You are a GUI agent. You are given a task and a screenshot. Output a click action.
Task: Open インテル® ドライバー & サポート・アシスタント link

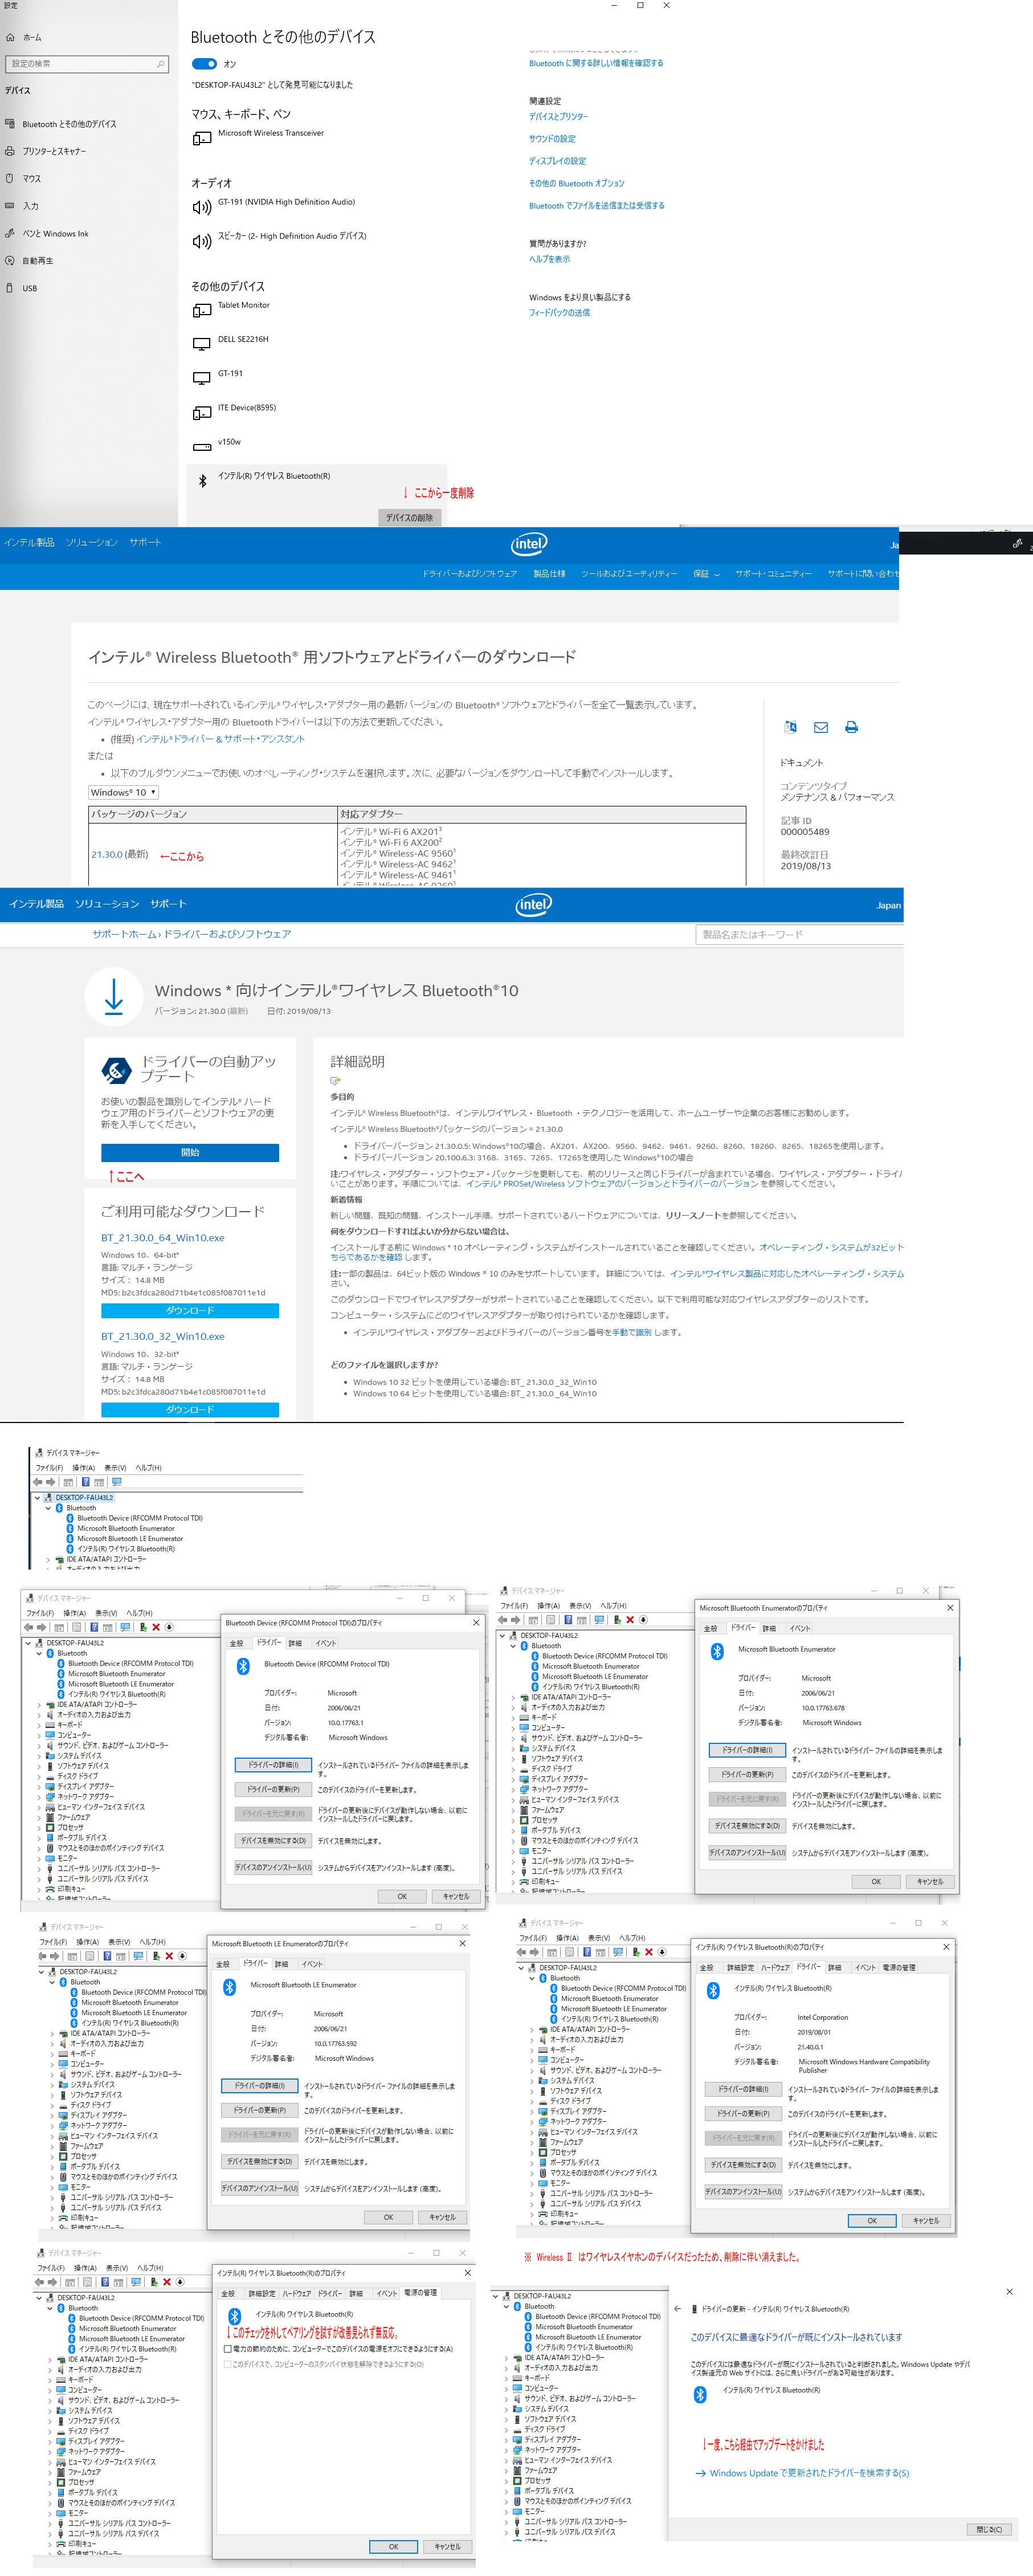[x=220, y=739]
